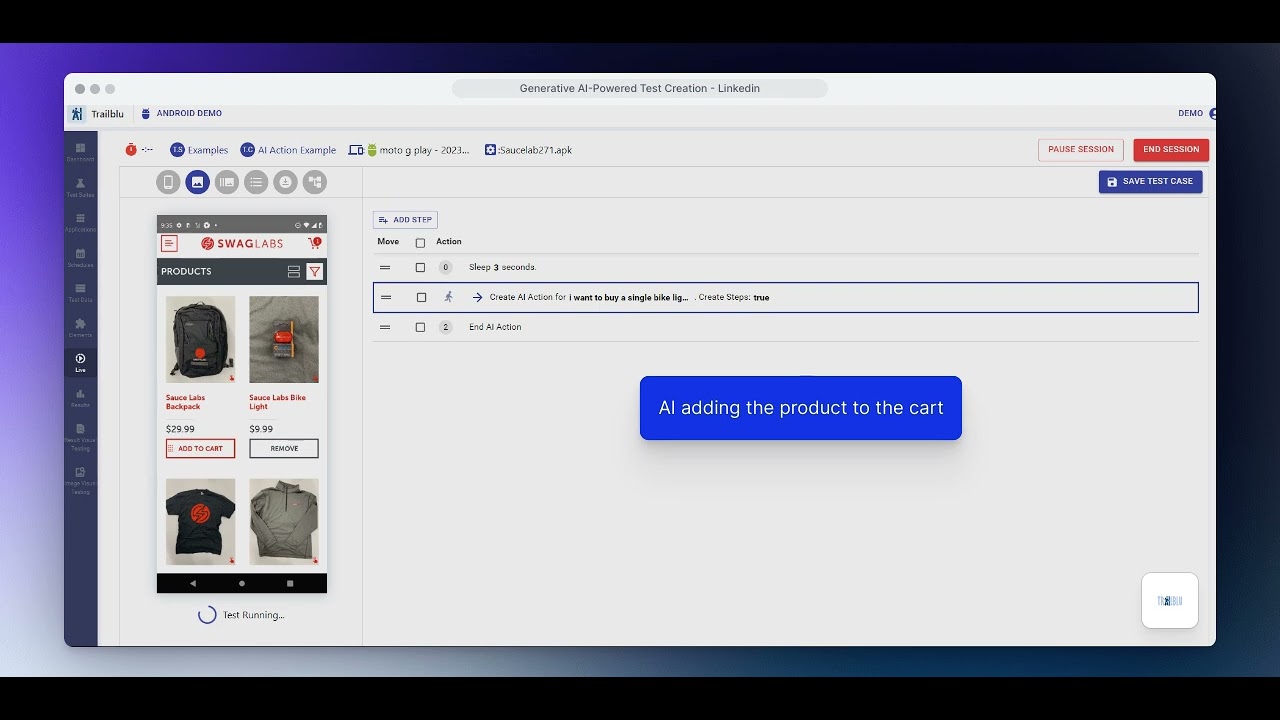
Task: Check the box for End AI Action step
Action: click(x=420, y=327)
